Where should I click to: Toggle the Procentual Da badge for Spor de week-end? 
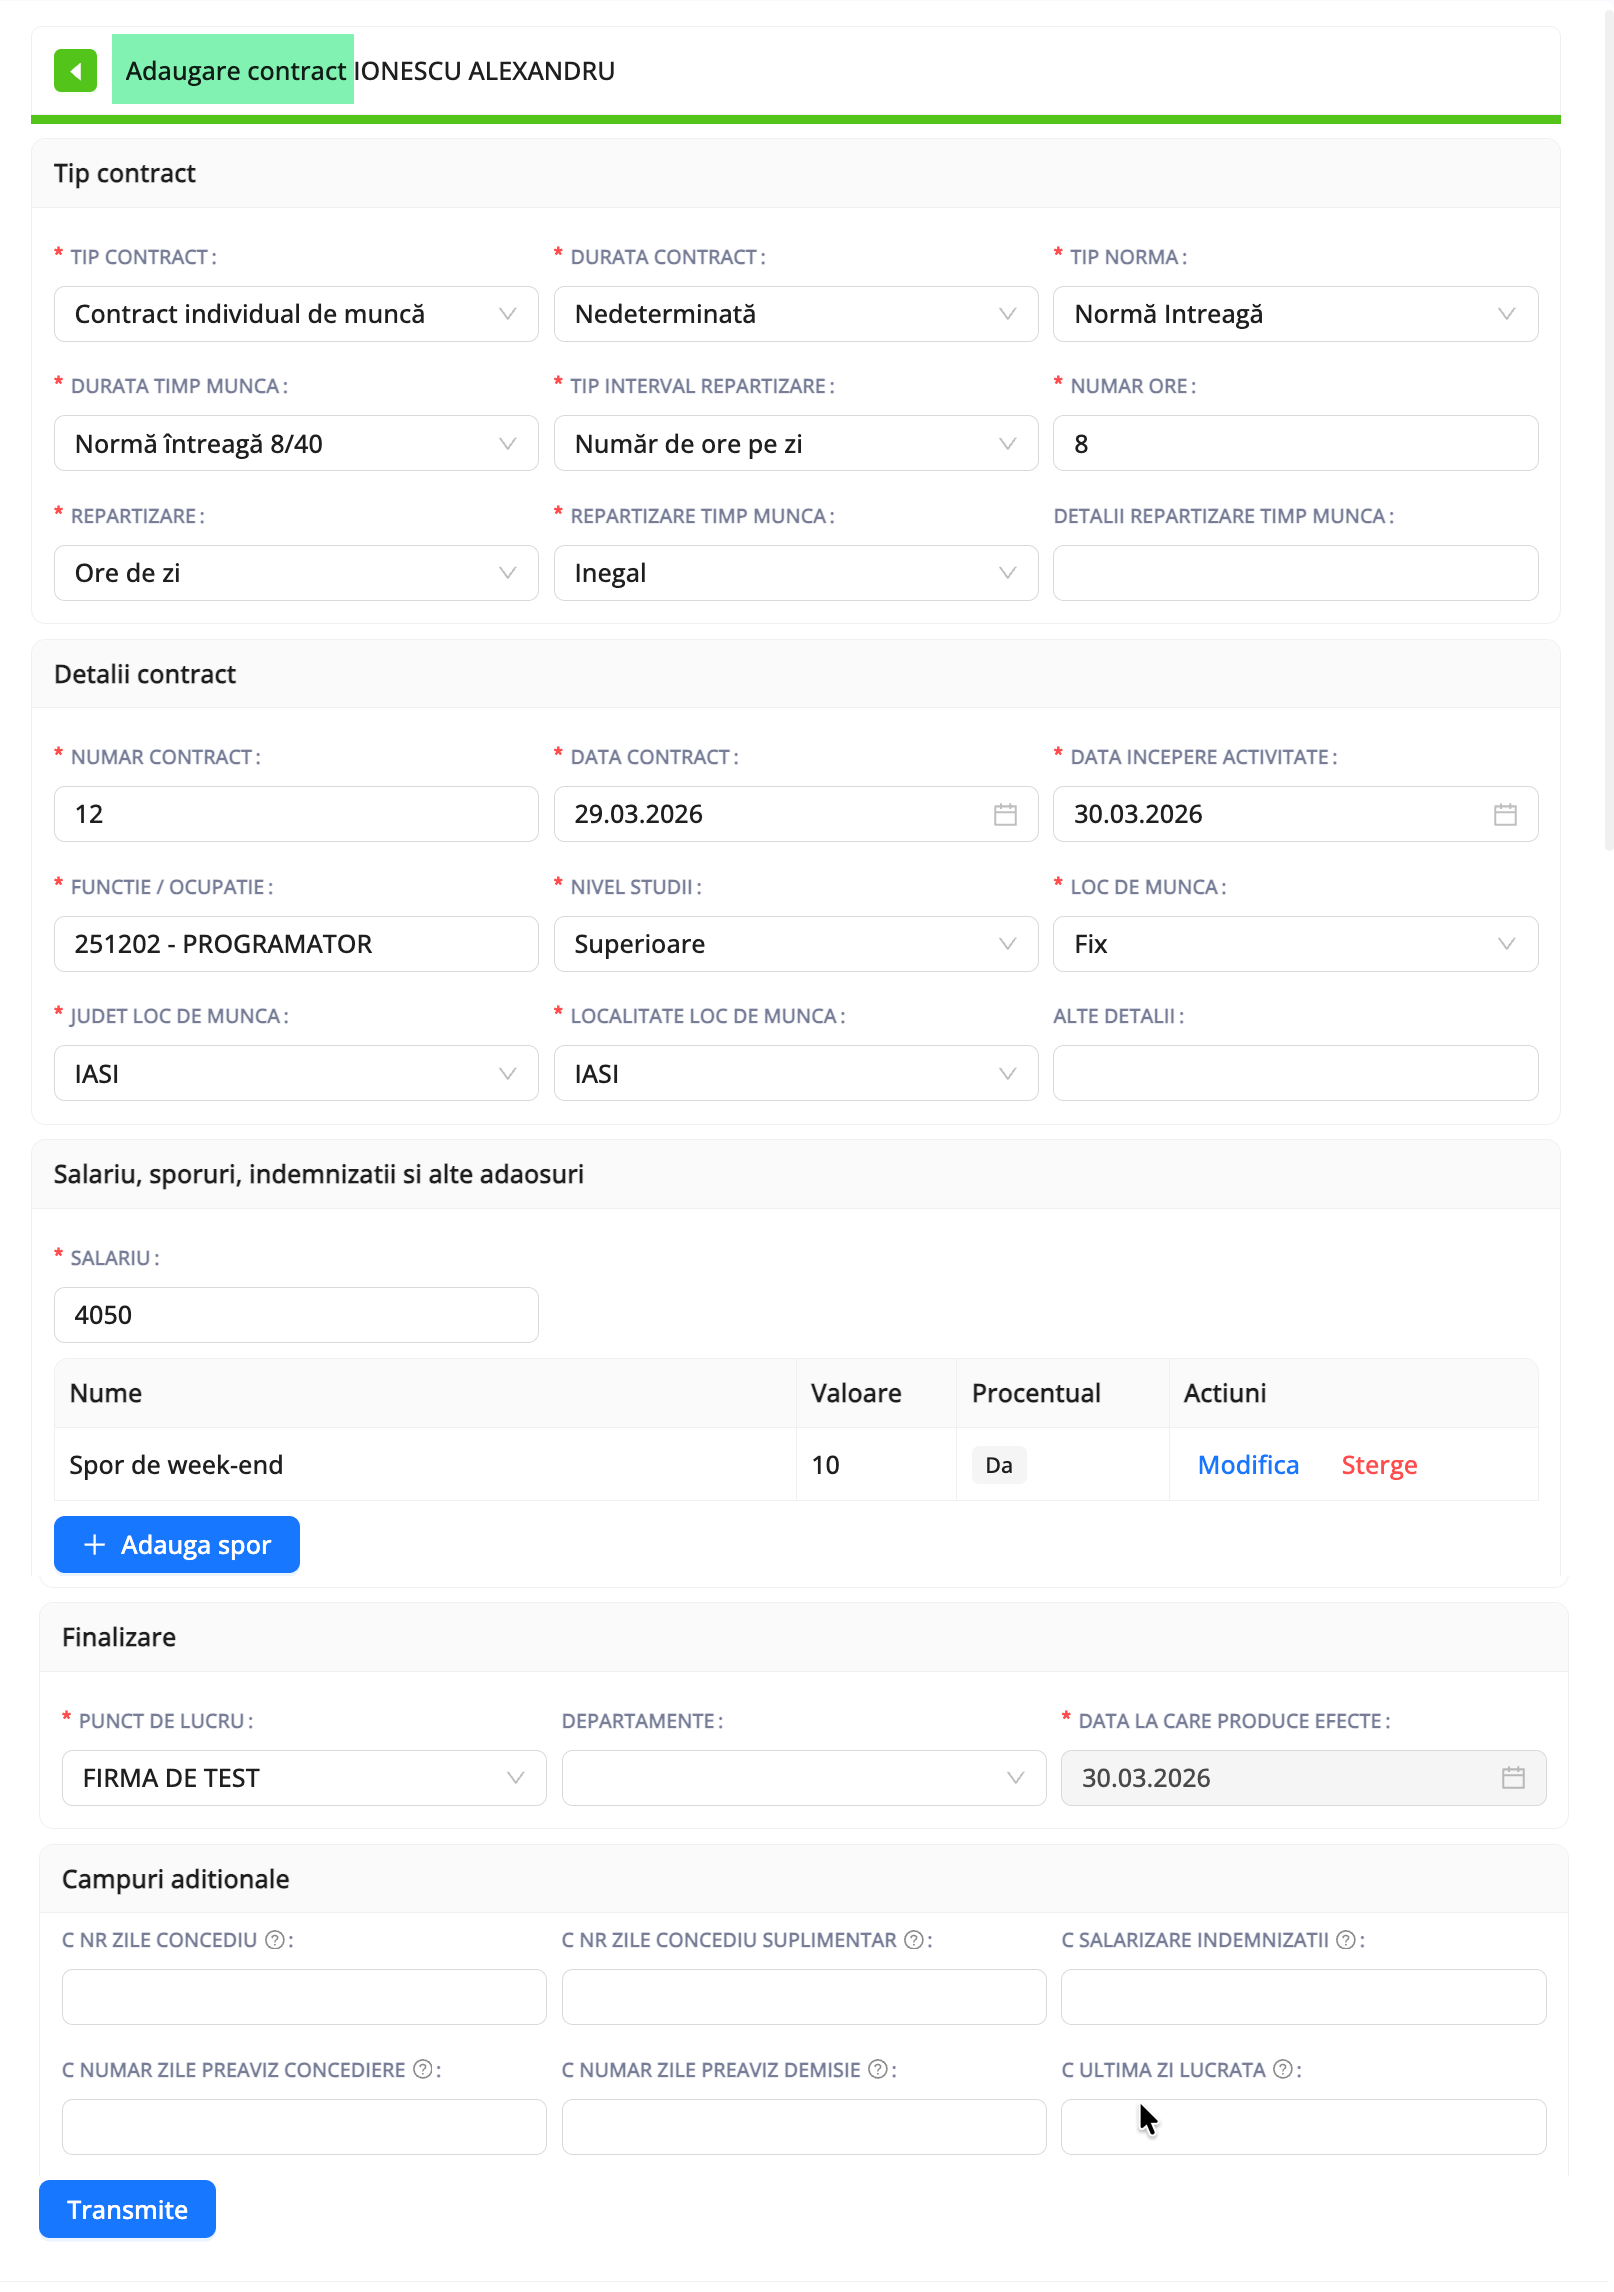[x=997, y=1464]
